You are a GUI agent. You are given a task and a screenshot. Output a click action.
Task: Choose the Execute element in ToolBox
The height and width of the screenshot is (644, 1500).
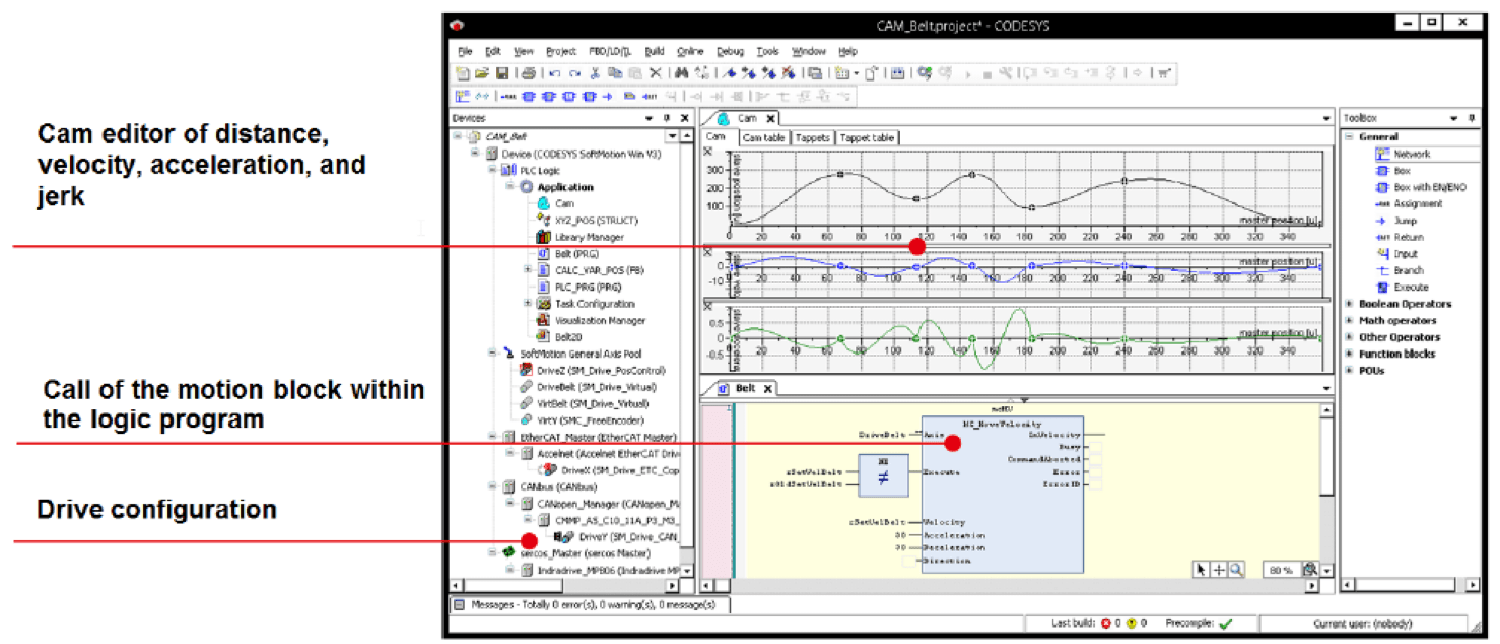[x=1410, y=287]
